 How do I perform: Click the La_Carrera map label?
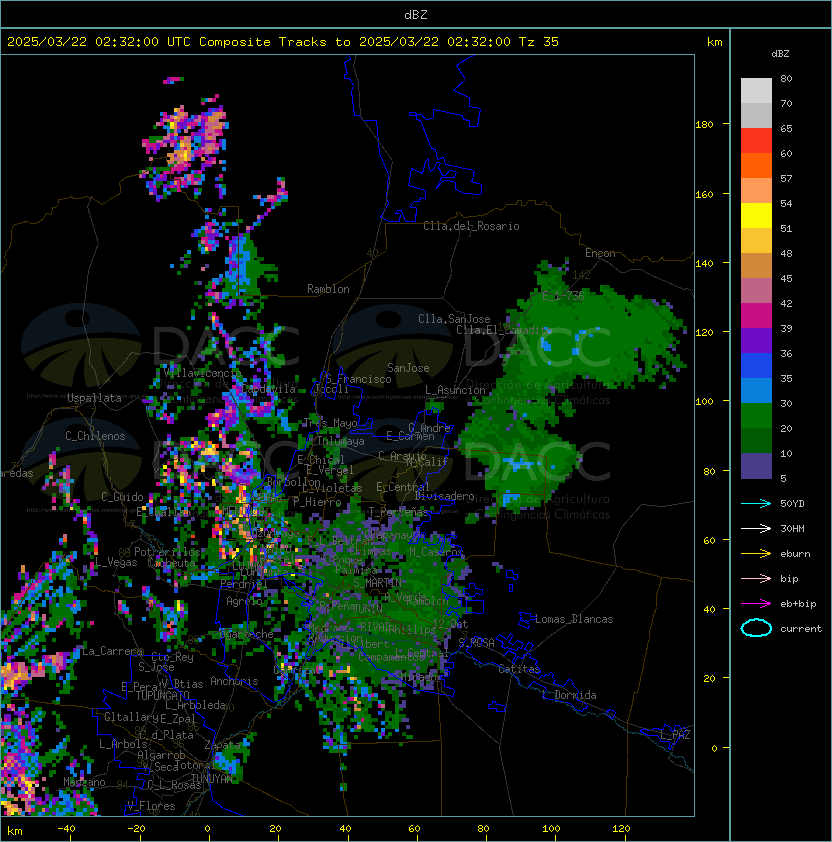click(x=112, y=651)
